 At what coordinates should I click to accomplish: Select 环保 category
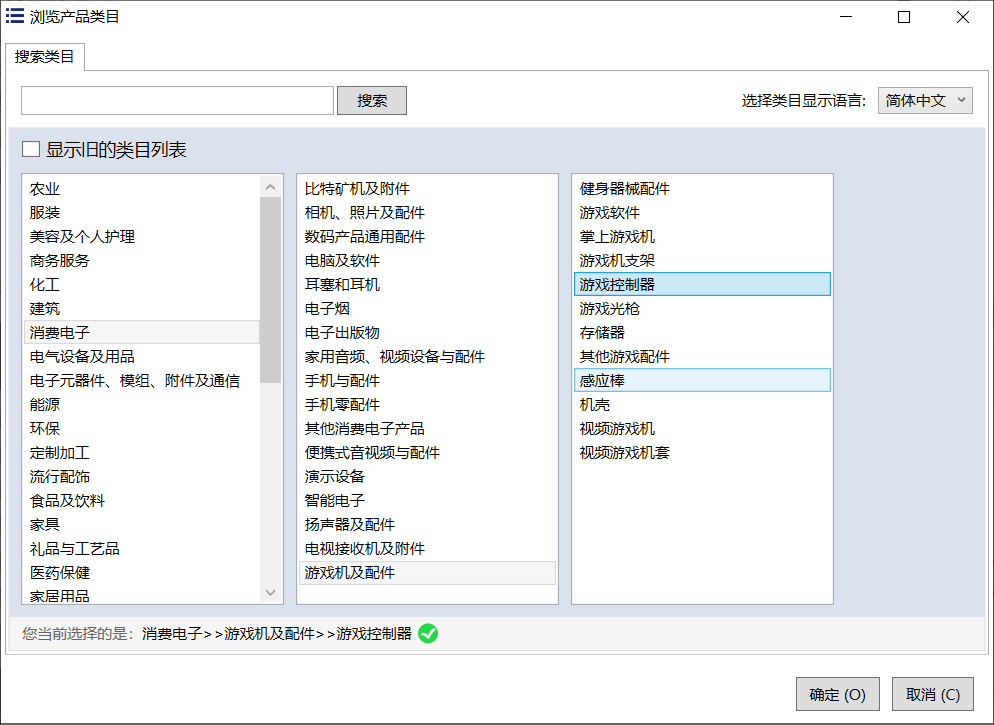pyautogui.click(x=141, y=429)
